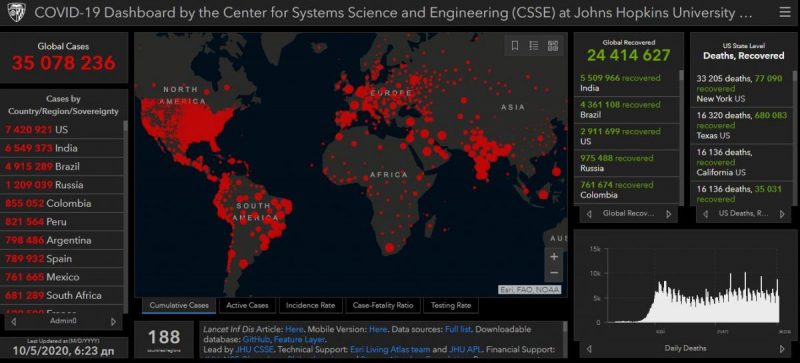Next arrow in US Deaths panel
The width and height of the screenshot is (800, 363).
[782, 214]
